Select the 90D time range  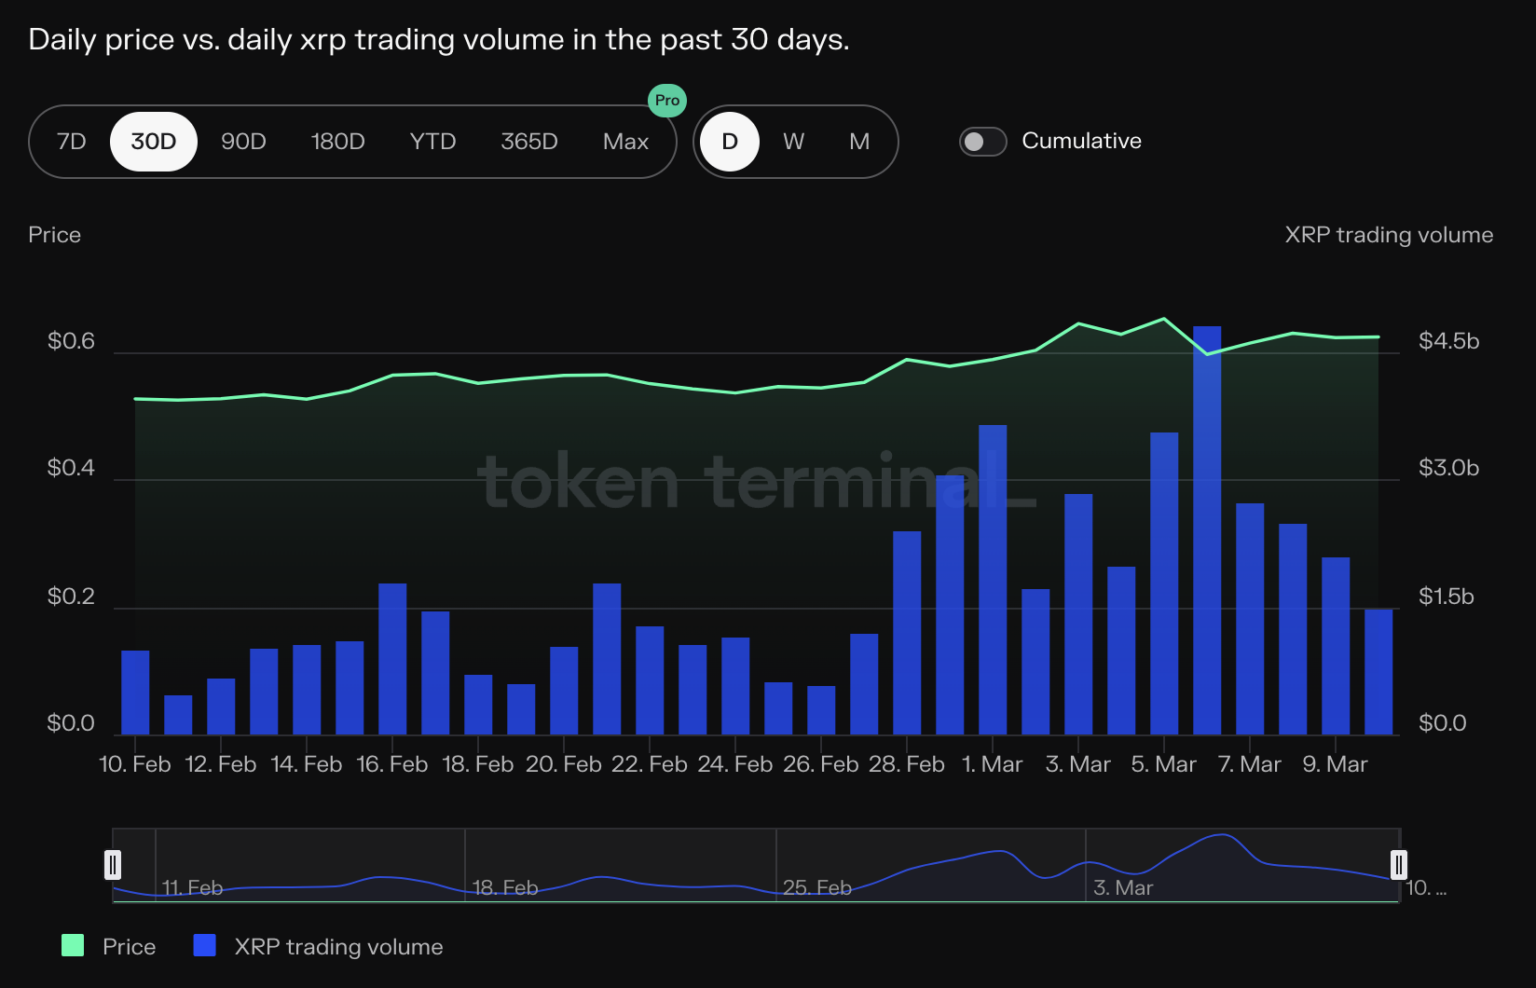click(x=244, y=141)
